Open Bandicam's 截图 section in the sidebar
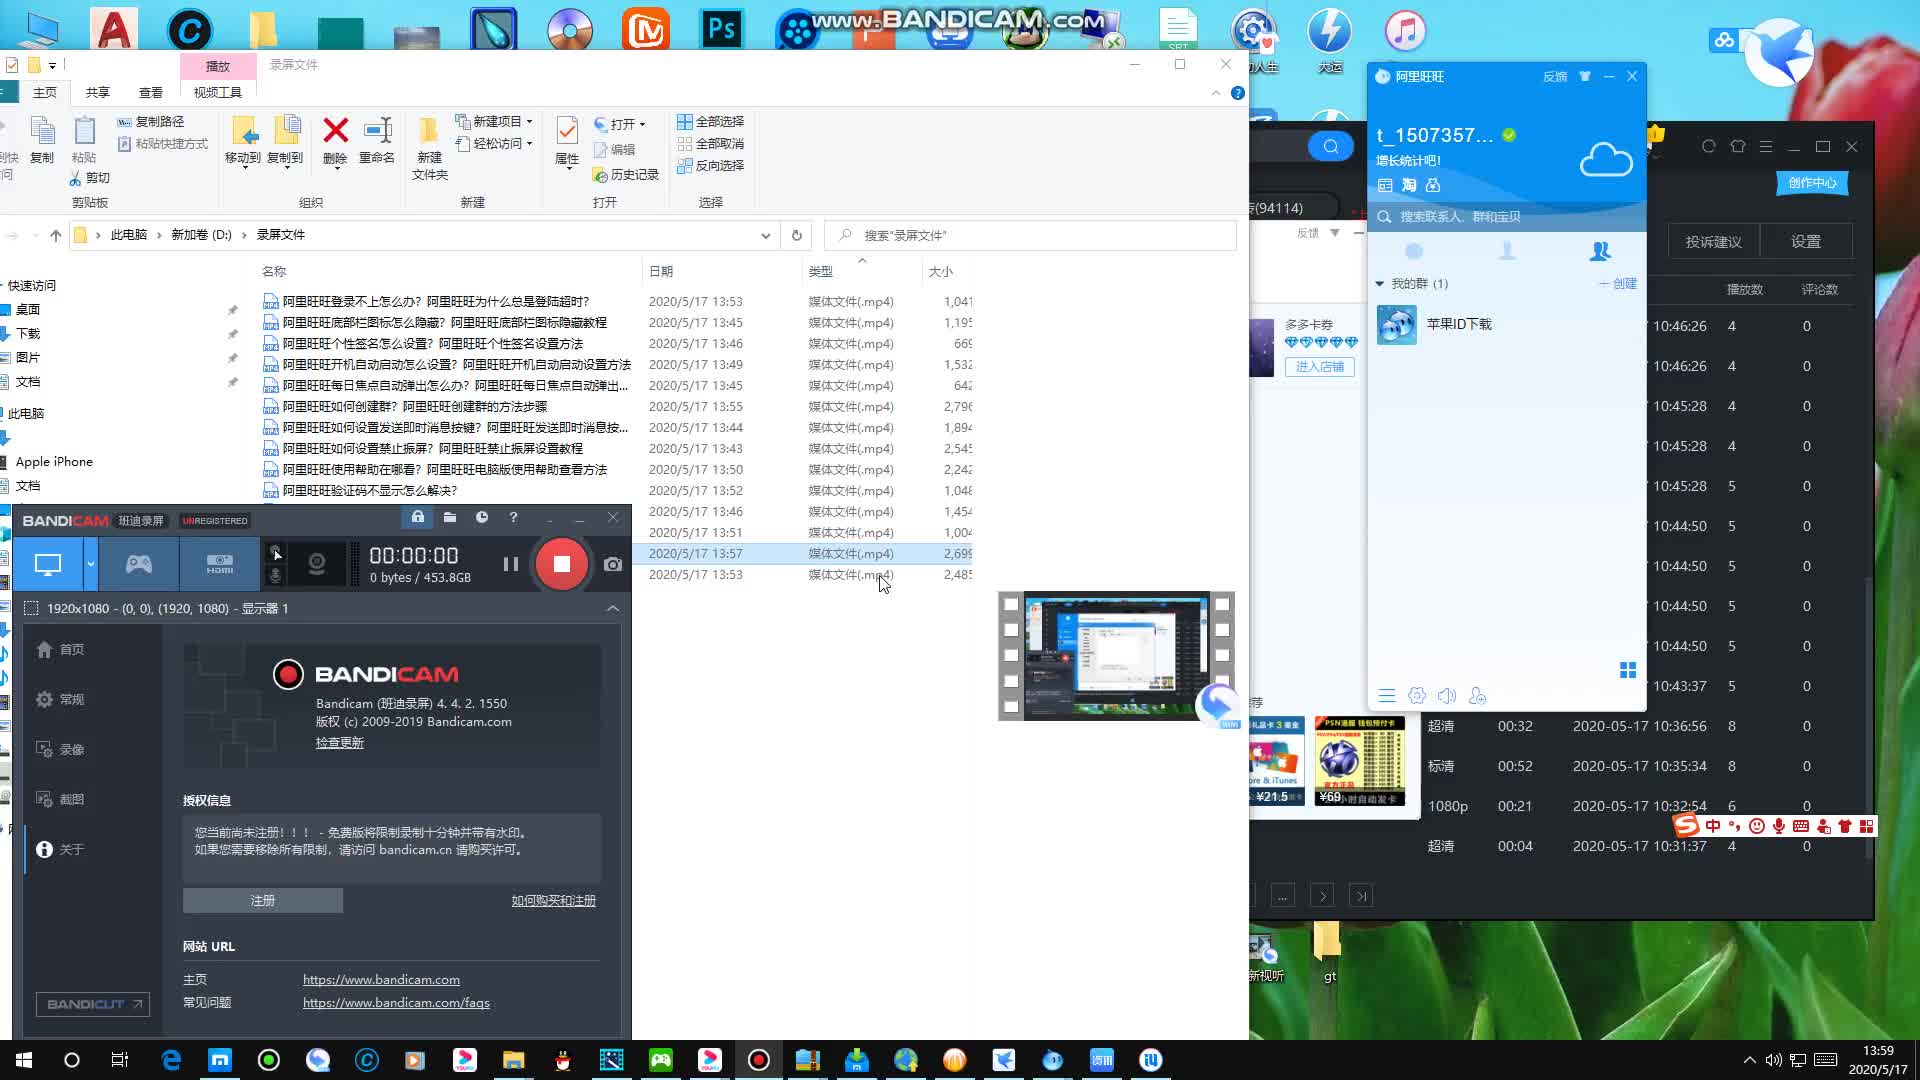Viewport: 1920px width, 1080px height. pos(74,799)
